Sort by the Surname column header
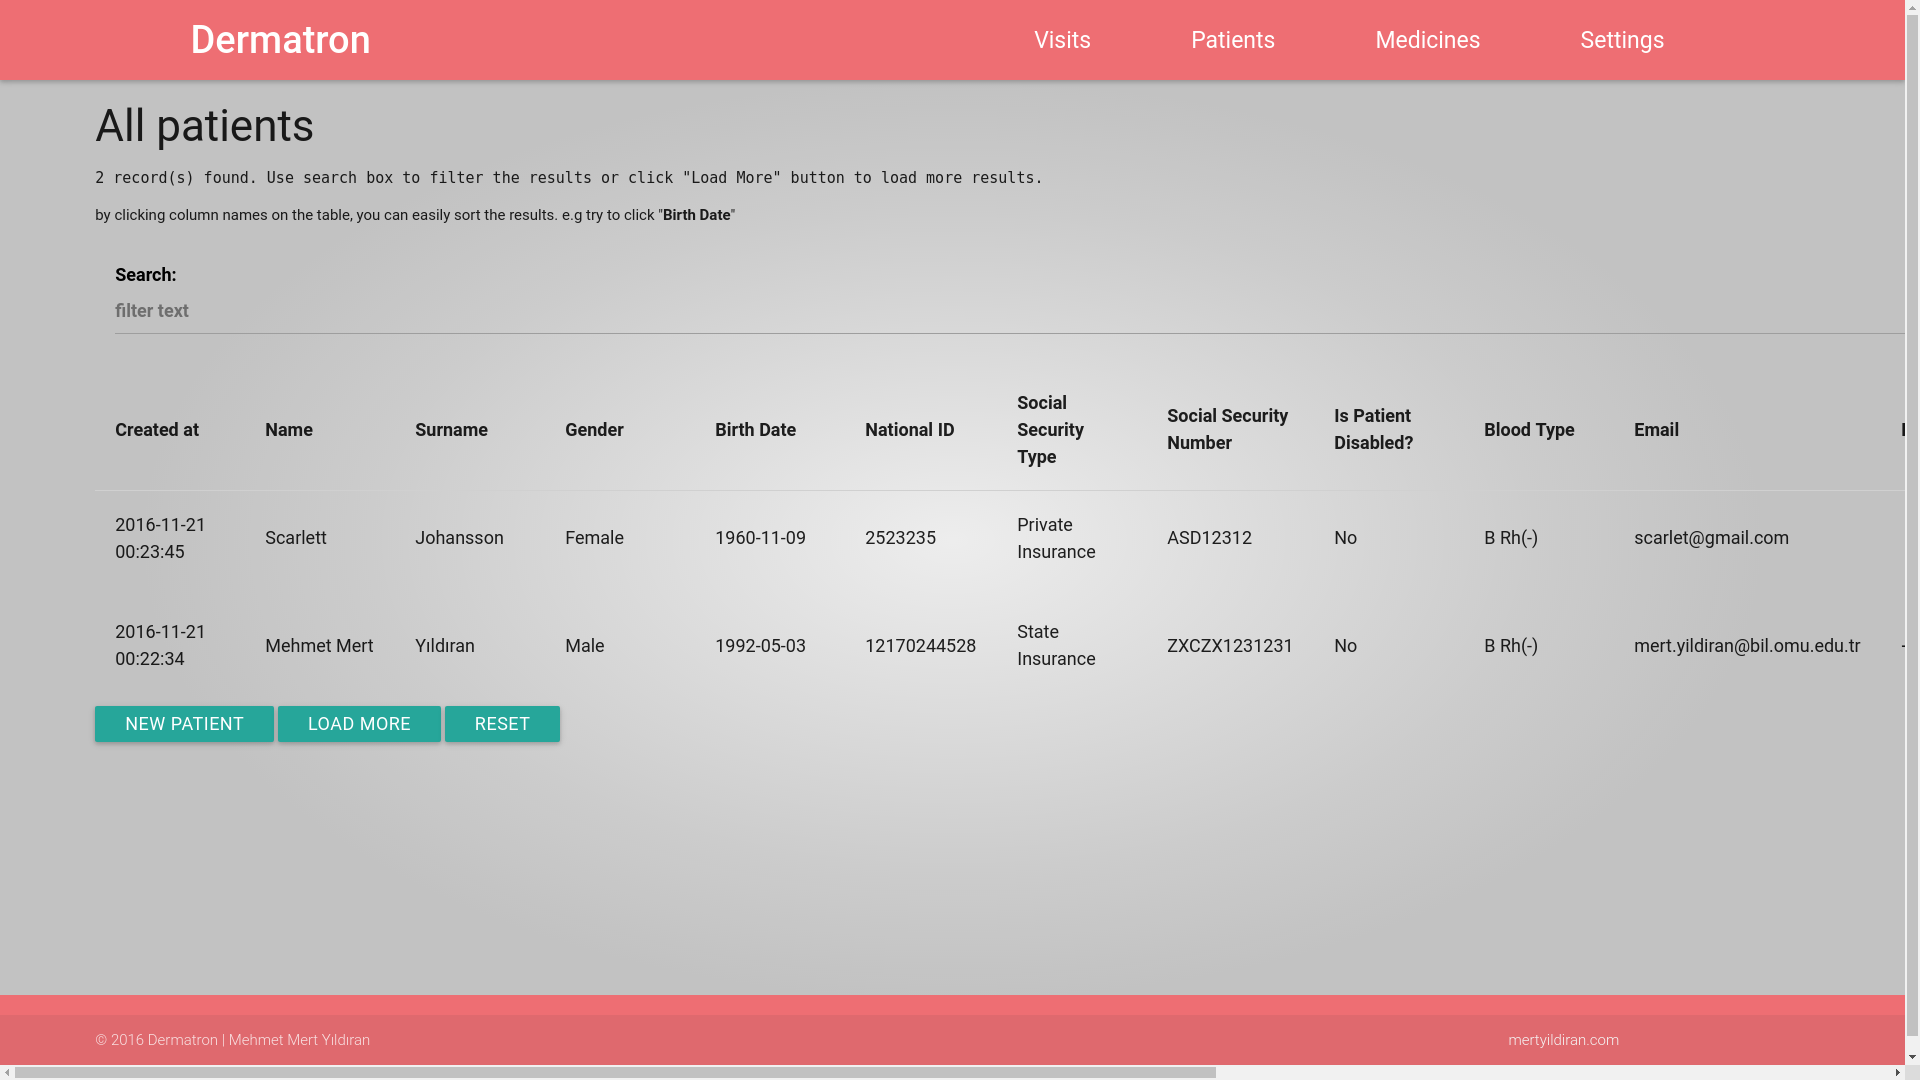Screen dimensions: 1920x1080 (451, 429)
